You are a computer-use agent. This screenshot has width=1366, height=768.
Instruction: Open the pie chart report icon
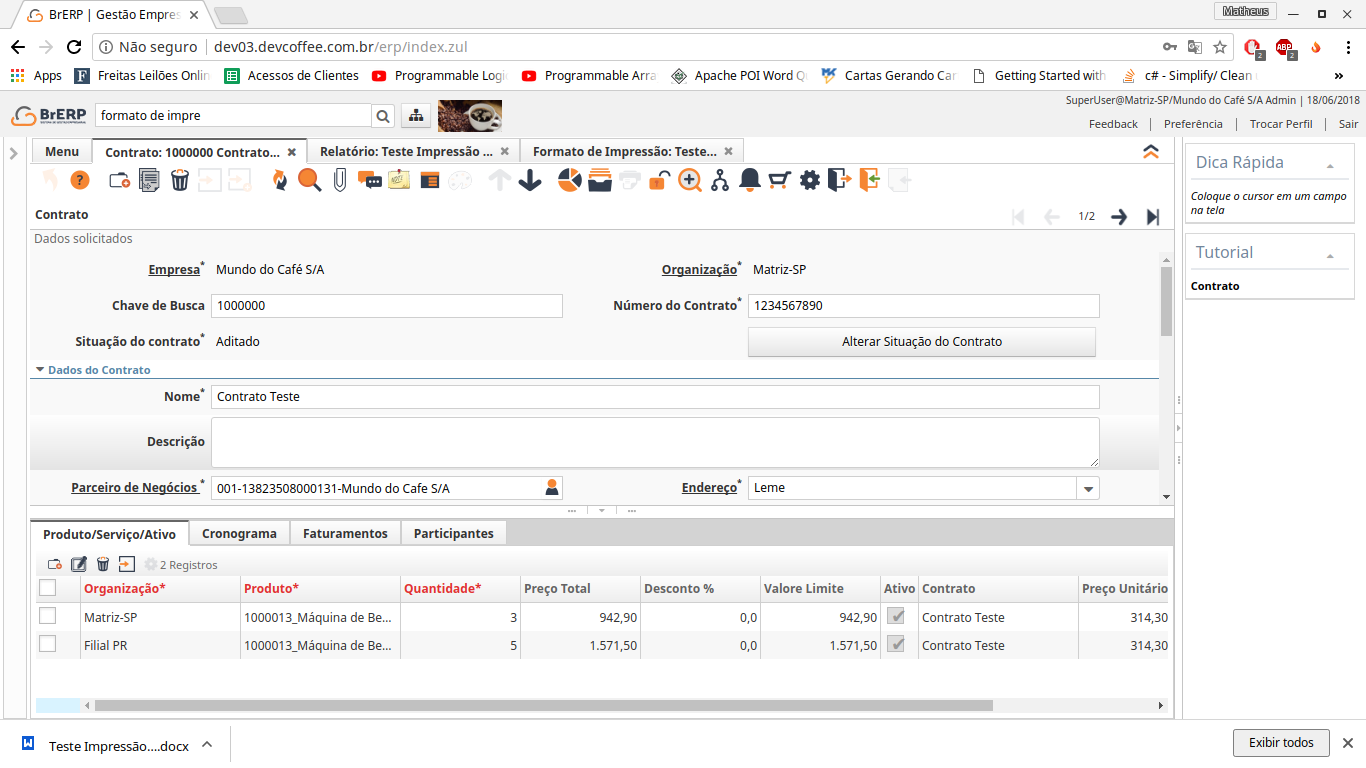point(569,180)
